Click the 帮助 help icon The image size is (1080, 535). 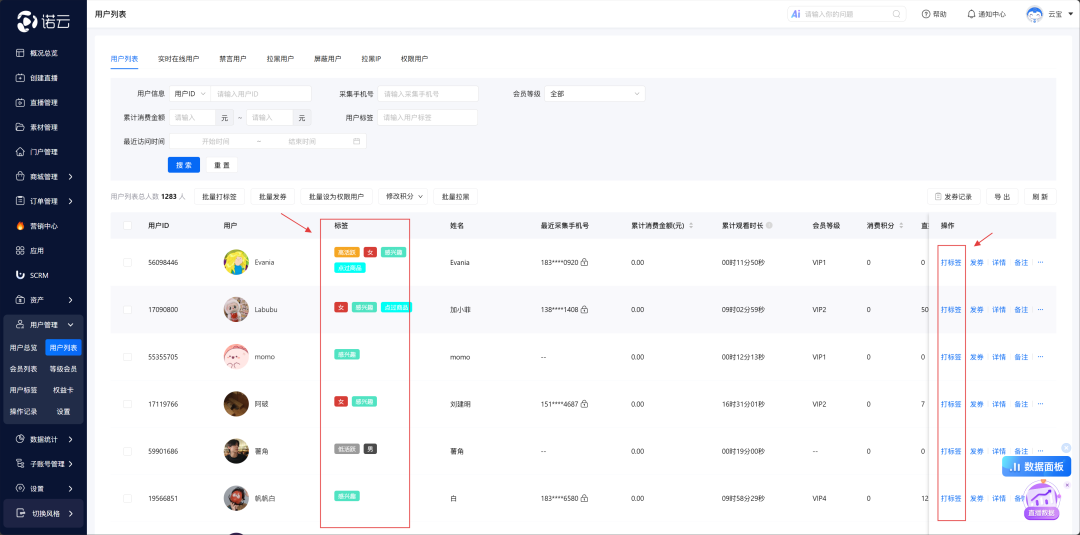(925, 14)
